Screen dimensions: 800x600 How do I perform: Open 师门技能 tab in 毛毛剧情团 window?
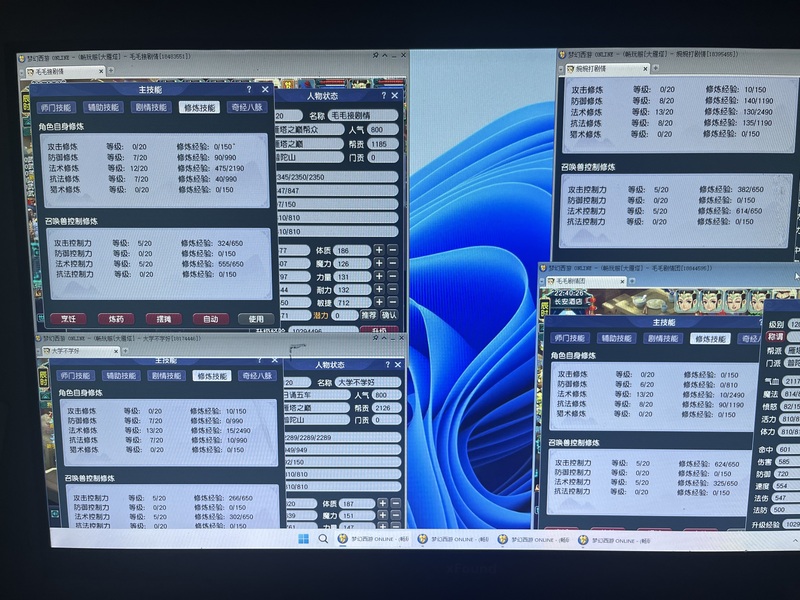click(570, 338)
